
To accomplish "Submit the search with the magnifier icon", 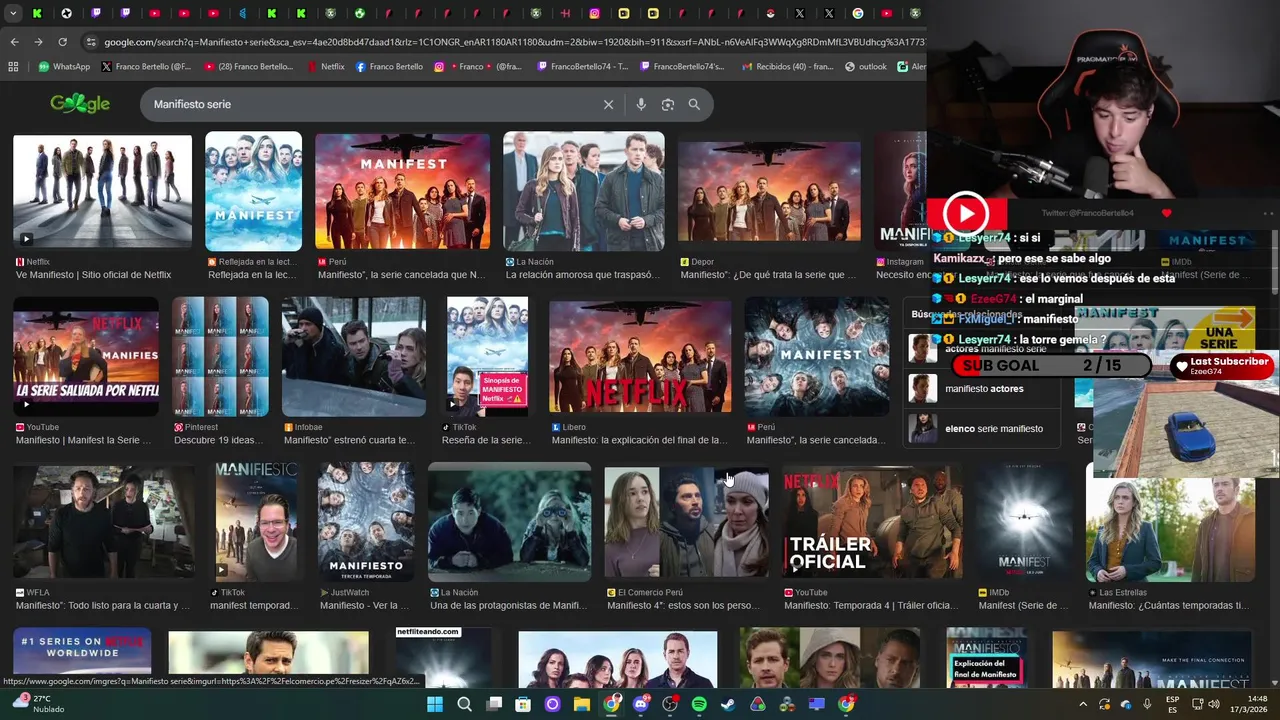I will (694, 104).
